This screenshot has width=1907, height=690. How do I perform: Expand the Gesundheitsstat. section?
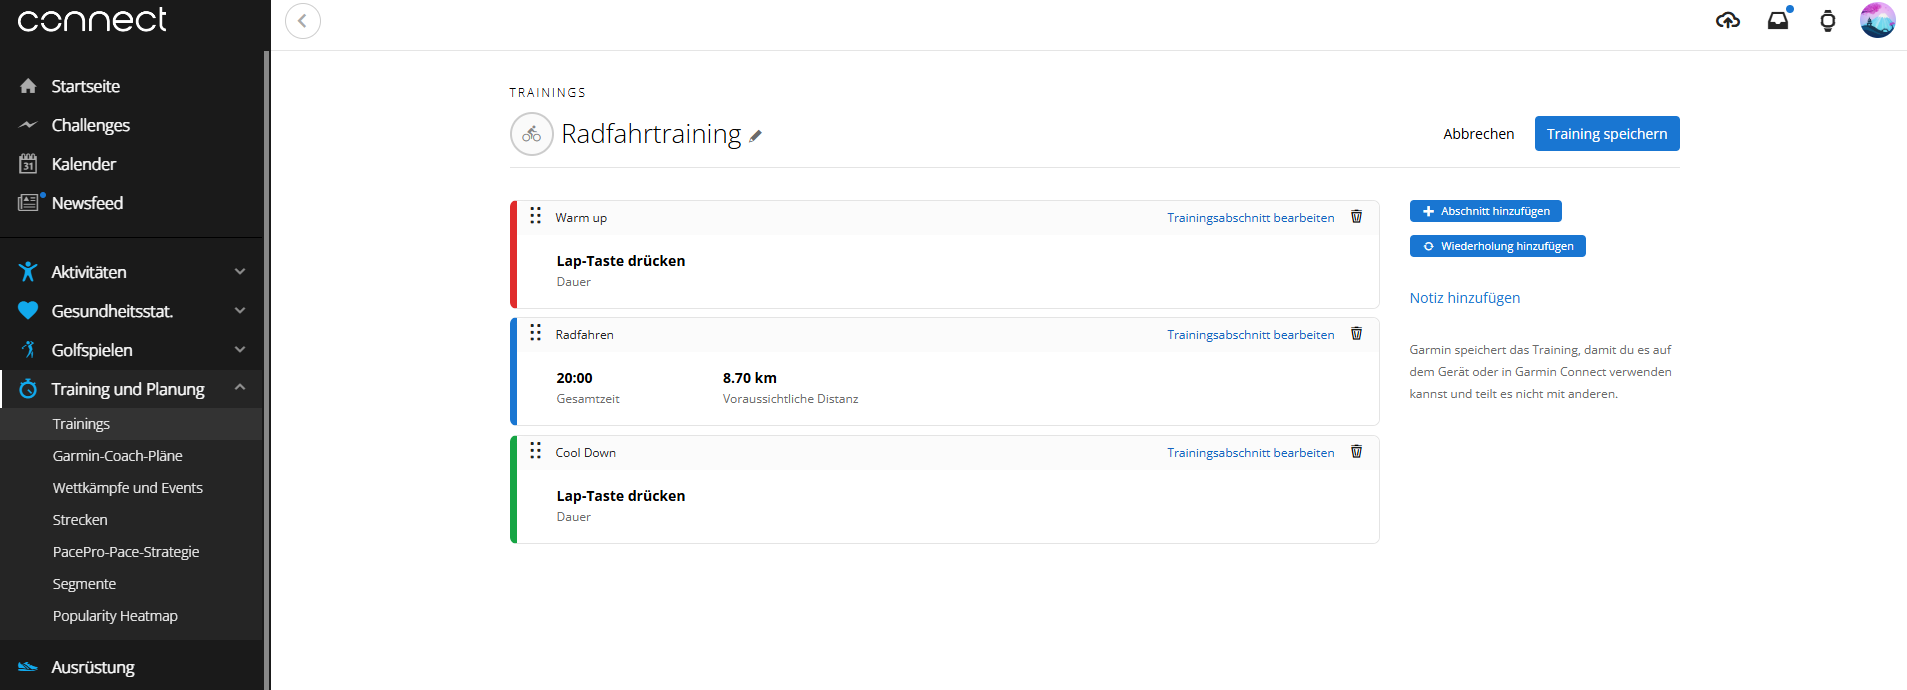pyautogui.click(x=239, y=311)
